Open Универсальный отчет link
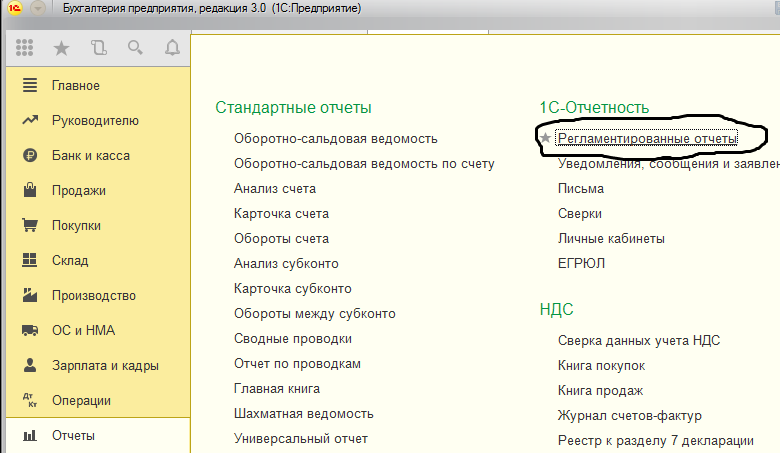 point(301,439)
